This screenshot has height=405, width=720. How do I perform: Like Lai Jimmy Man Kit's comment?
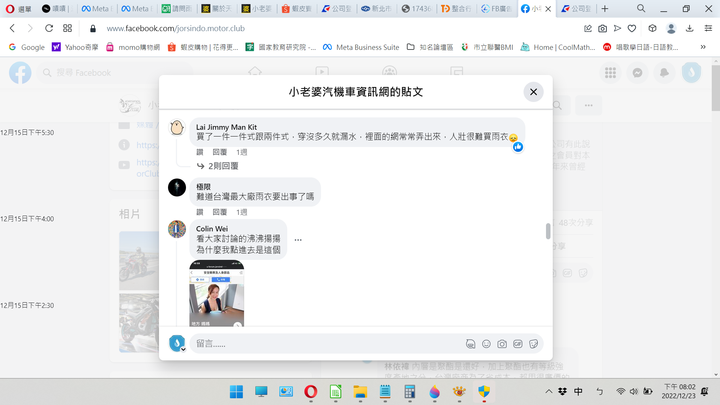coord(200,152)
